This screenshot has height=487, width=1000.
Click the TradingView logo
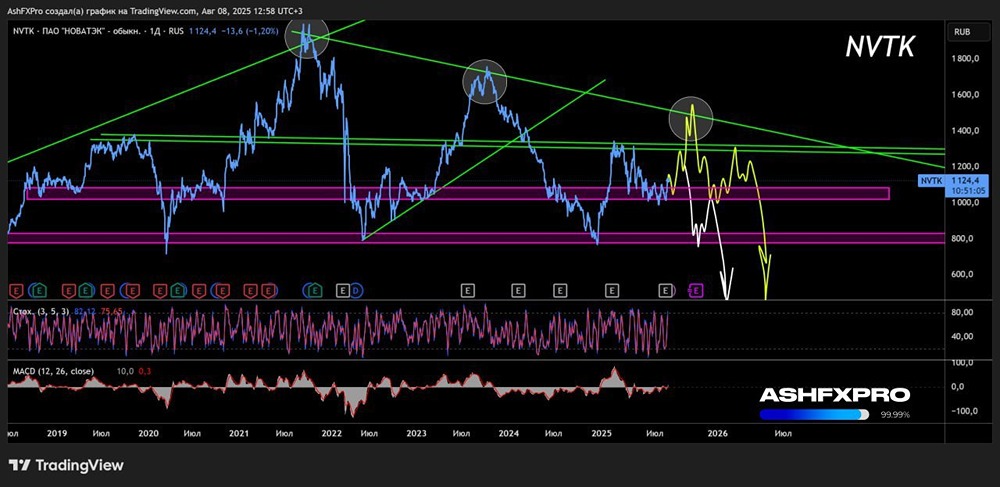(x=66, y=465)
